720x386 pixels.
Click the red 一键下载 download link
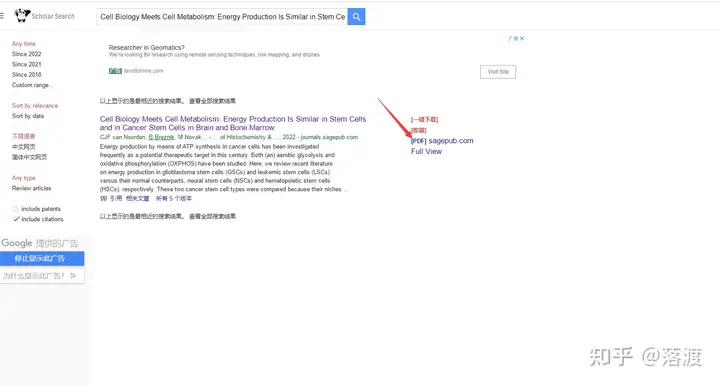point(424,120)
